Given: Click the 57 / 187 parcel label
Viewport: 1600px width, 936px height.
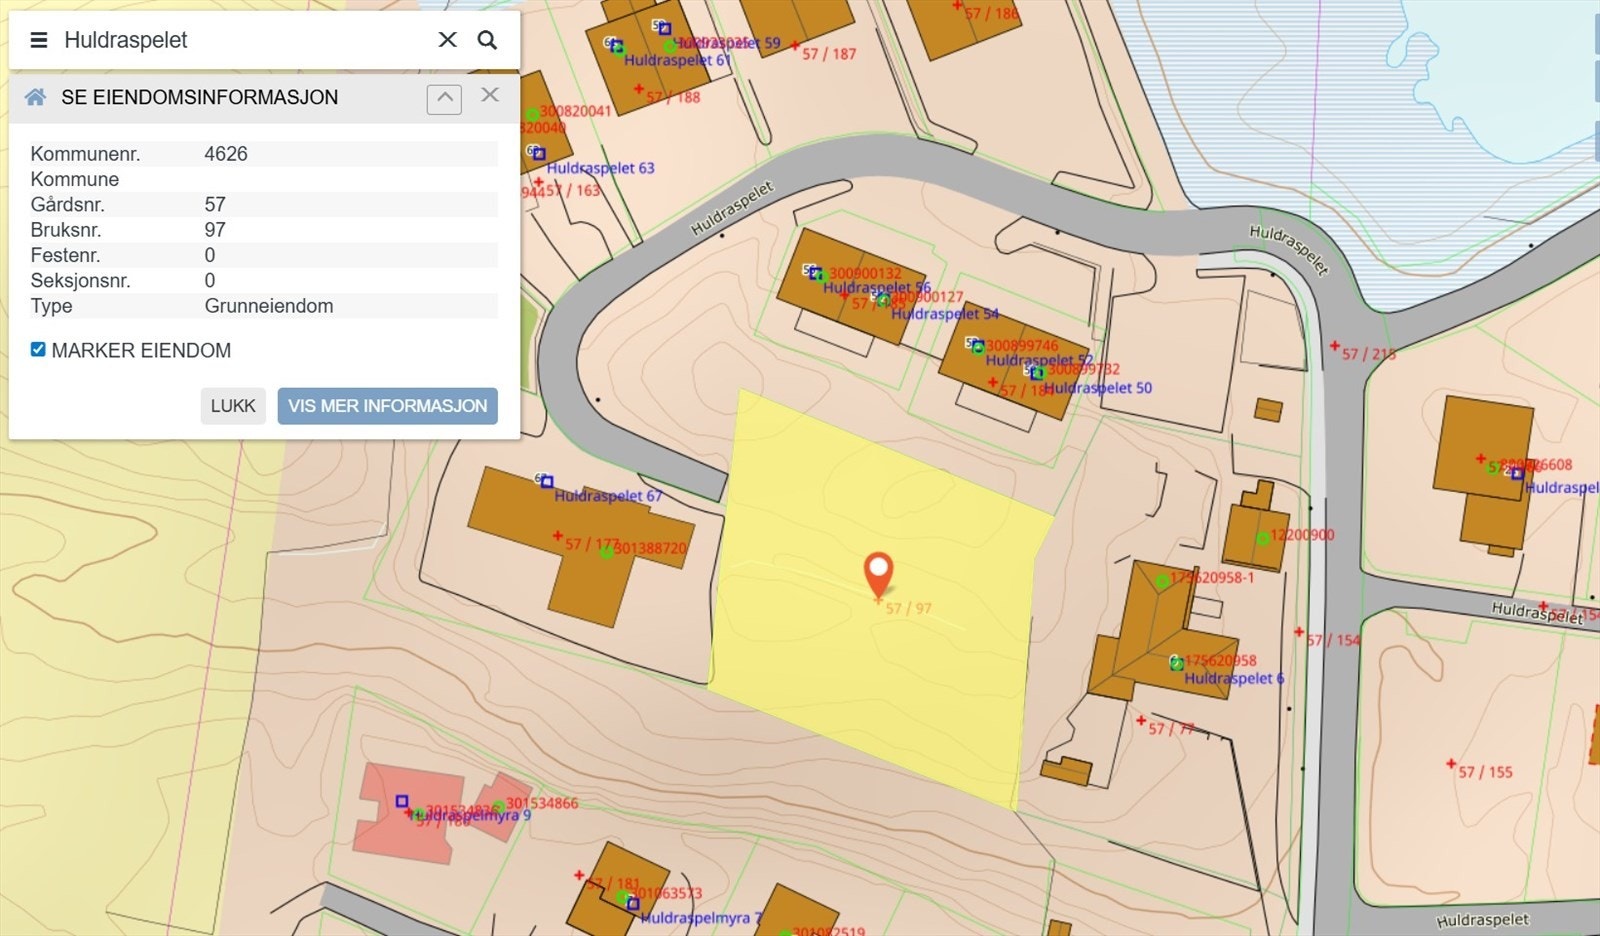Looking at the screenshot, I should tap(829, 54).
